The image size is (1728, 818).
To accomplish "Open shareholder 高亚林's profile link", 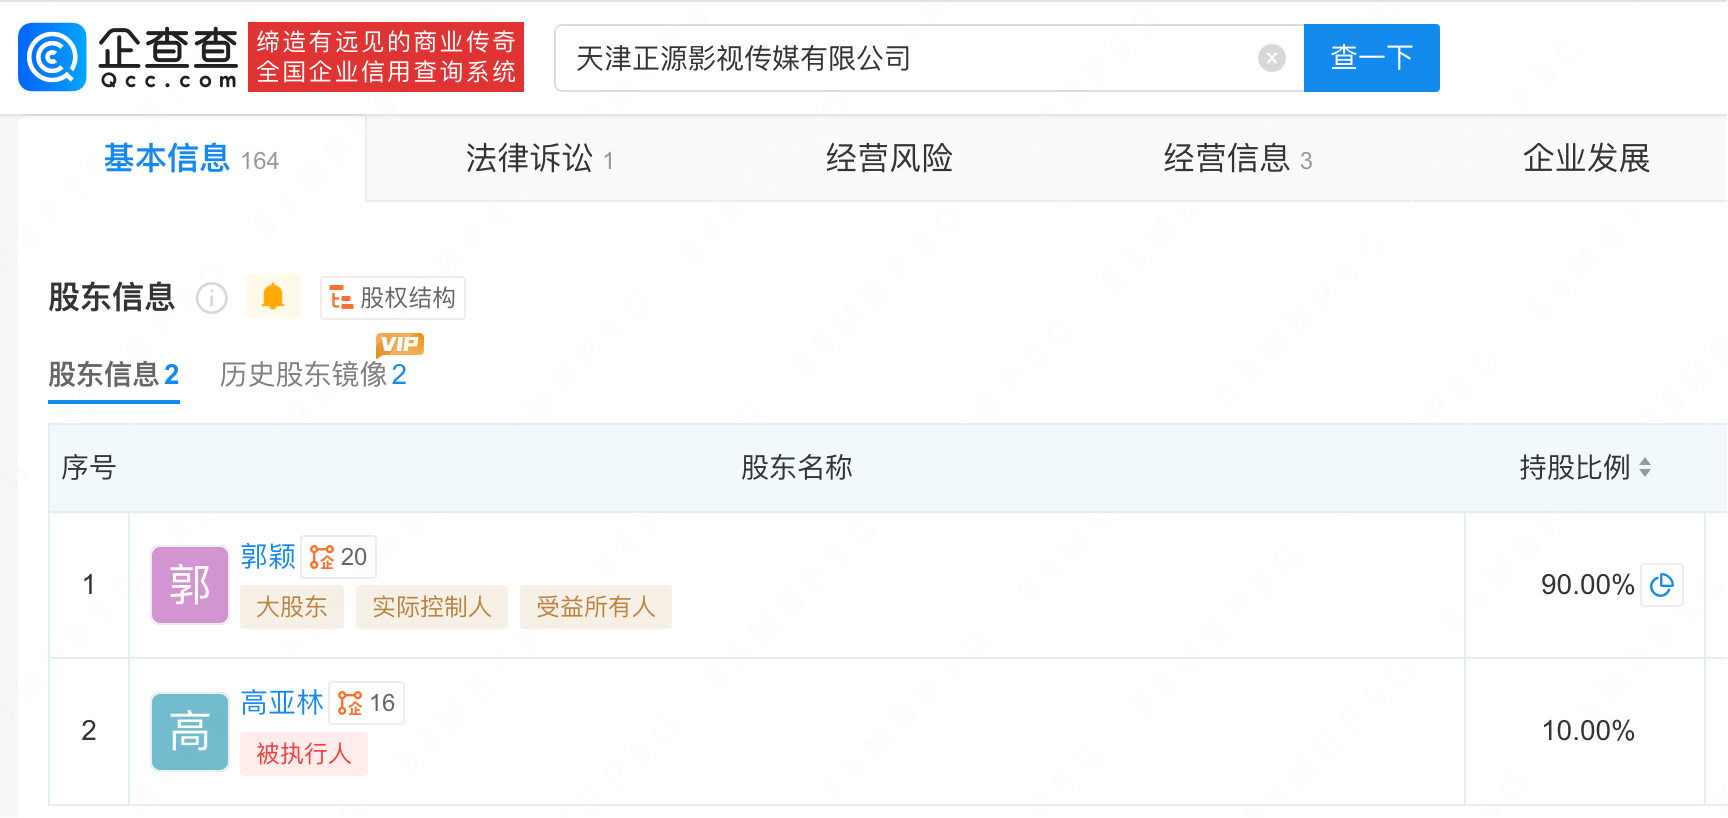I will [x=282, y=702].
